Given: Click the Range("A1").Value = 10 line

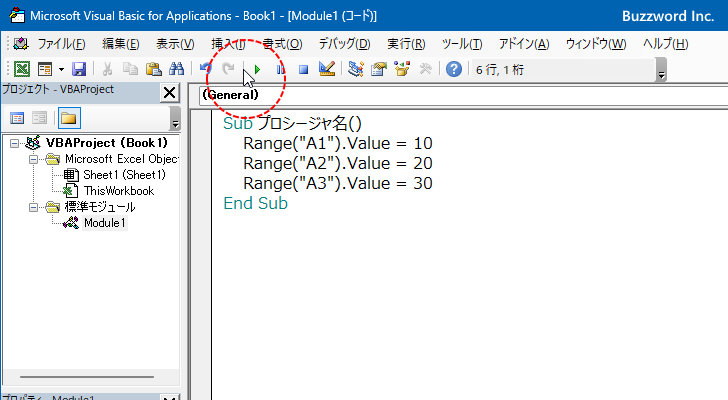Looking at the screenshot, I should (338, 143).
